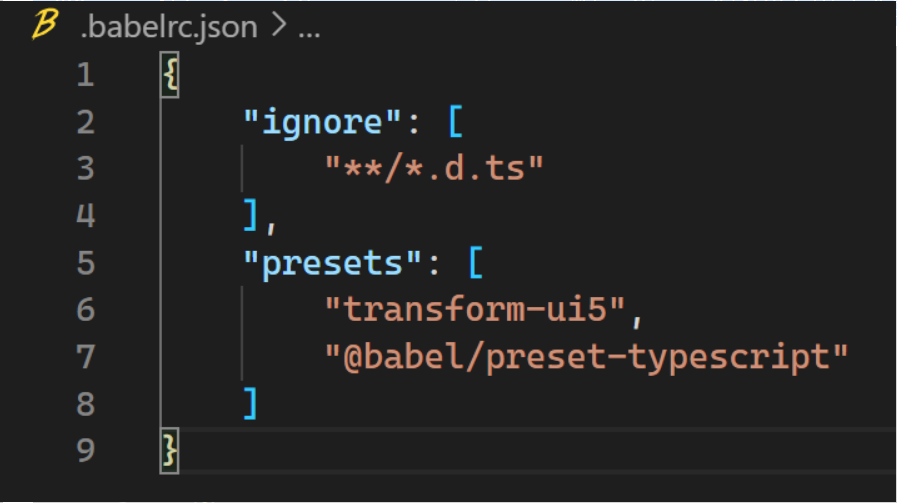Click the "**/*.d.ts" string value
The width and height of the screenshot is (897, 503).
(434, 168)
